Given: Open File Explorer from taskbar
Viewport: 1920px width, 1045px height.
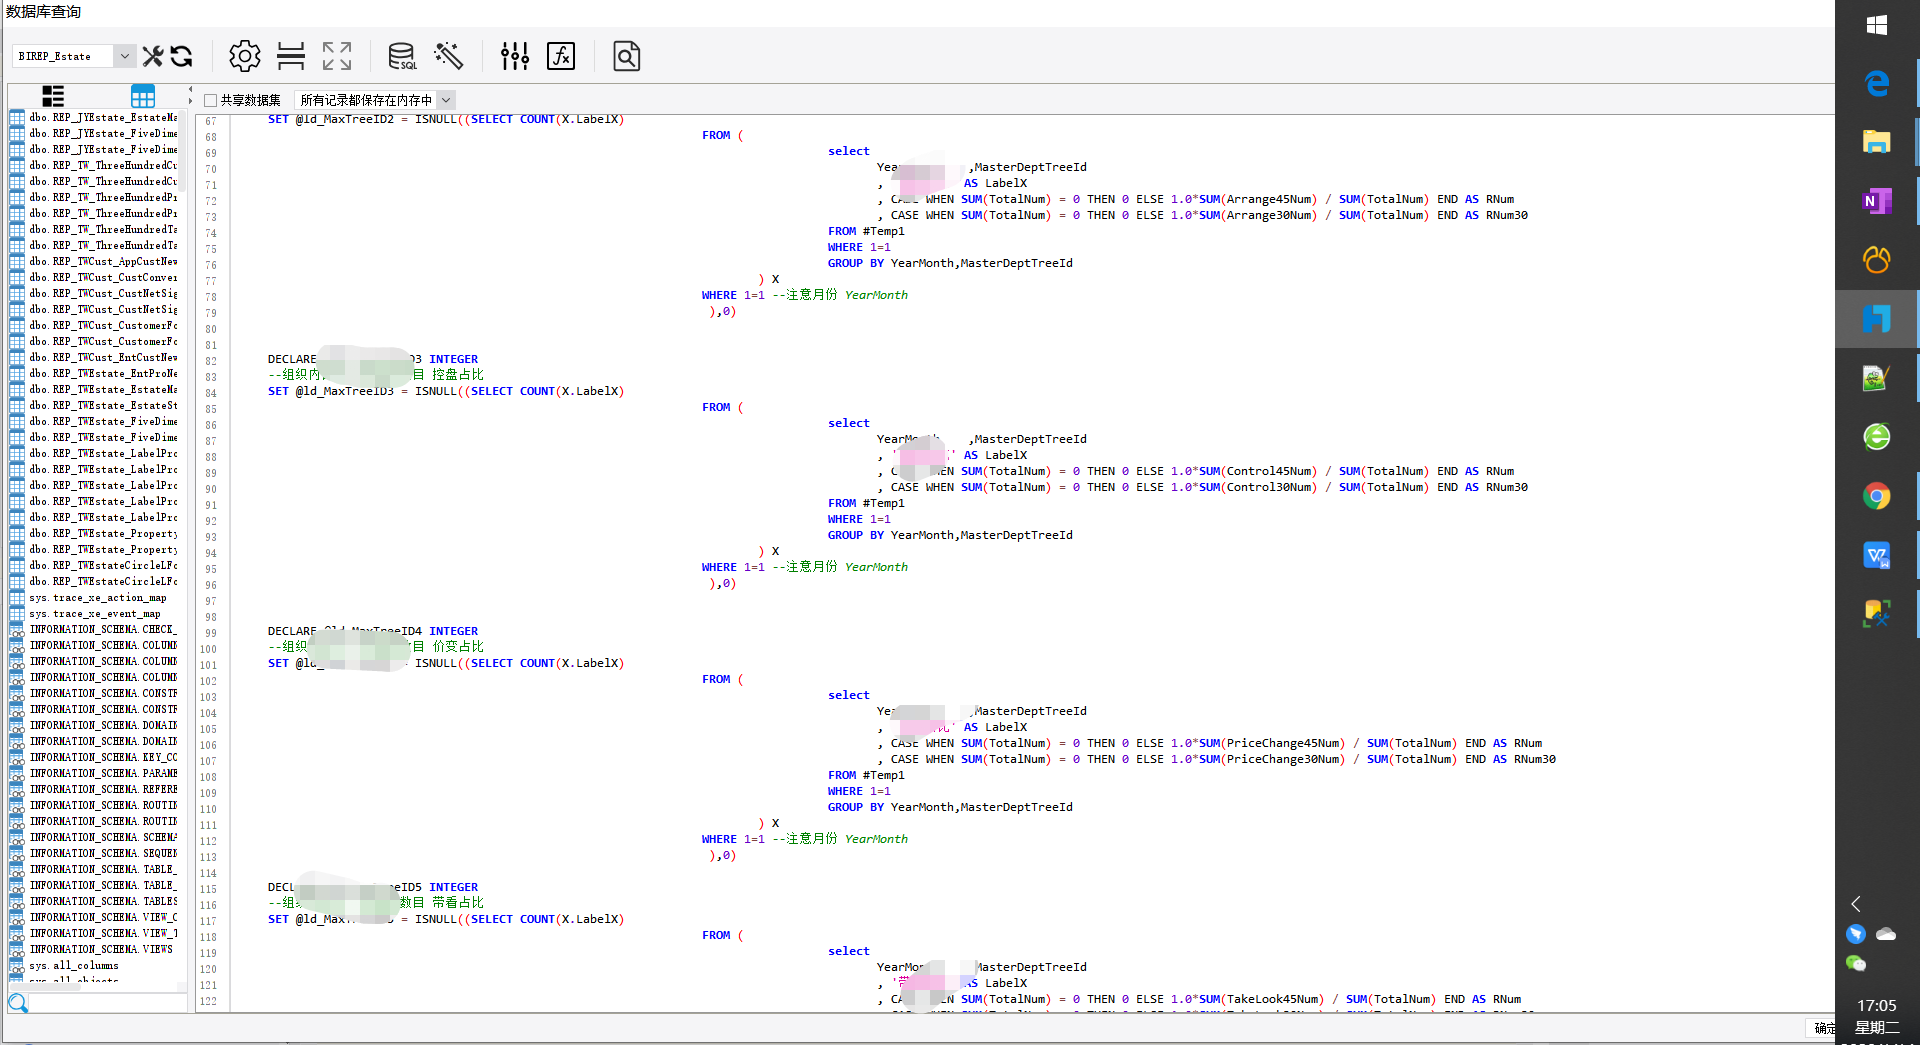Looking at the screenshot, I should (x=1877, y=142).
